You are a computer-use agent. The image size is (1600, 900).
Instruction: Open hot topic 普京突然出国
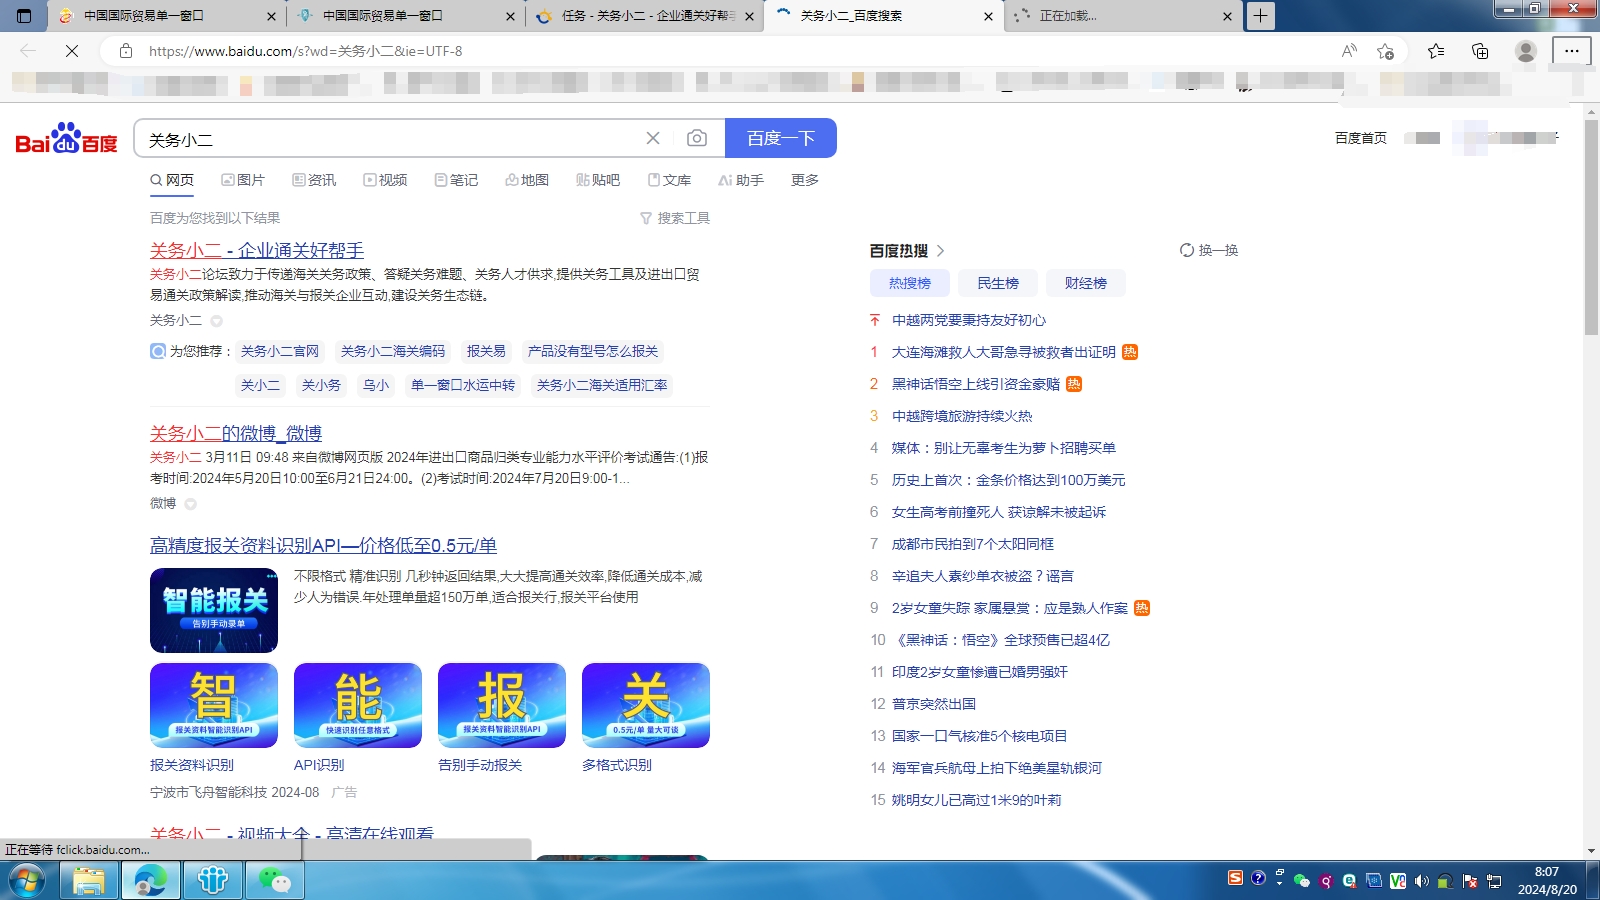pyautogui.click(x=934, y=704)
